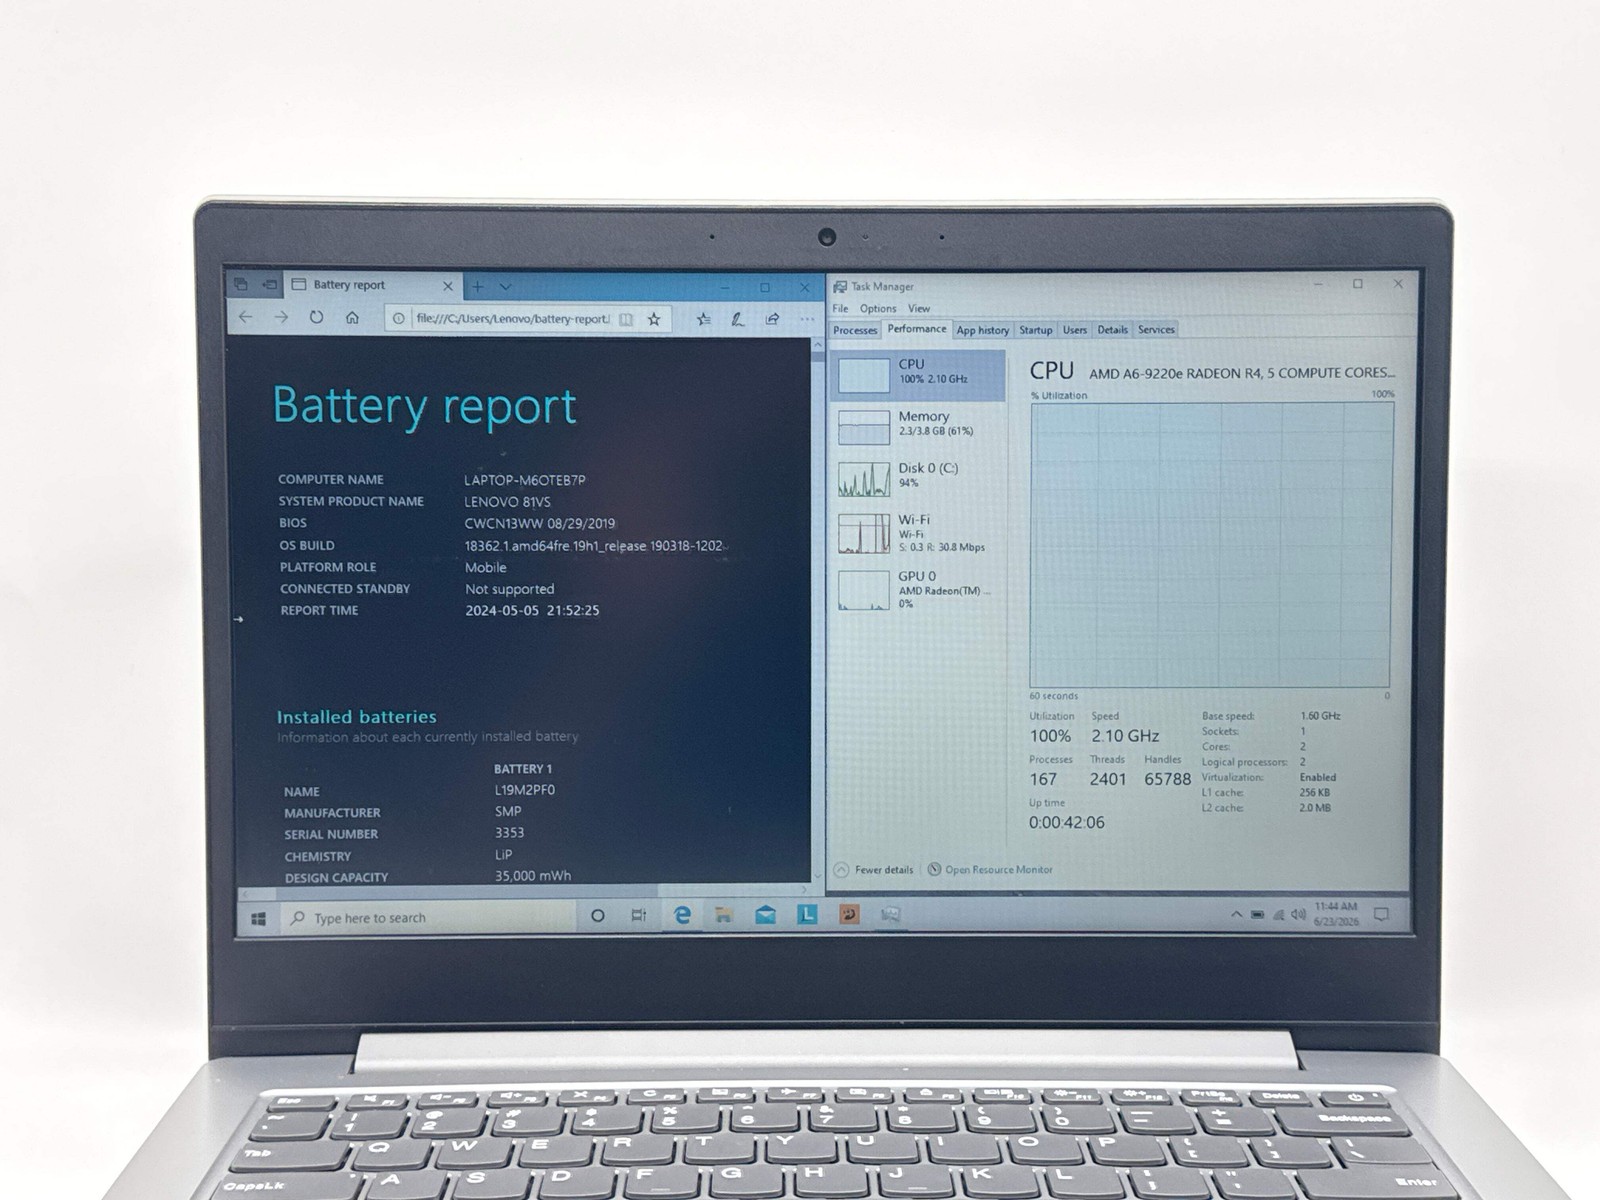Open Task Manager Options menu
The image size is (1600, 1200).
pyautogui.click(x=878, y=308)
